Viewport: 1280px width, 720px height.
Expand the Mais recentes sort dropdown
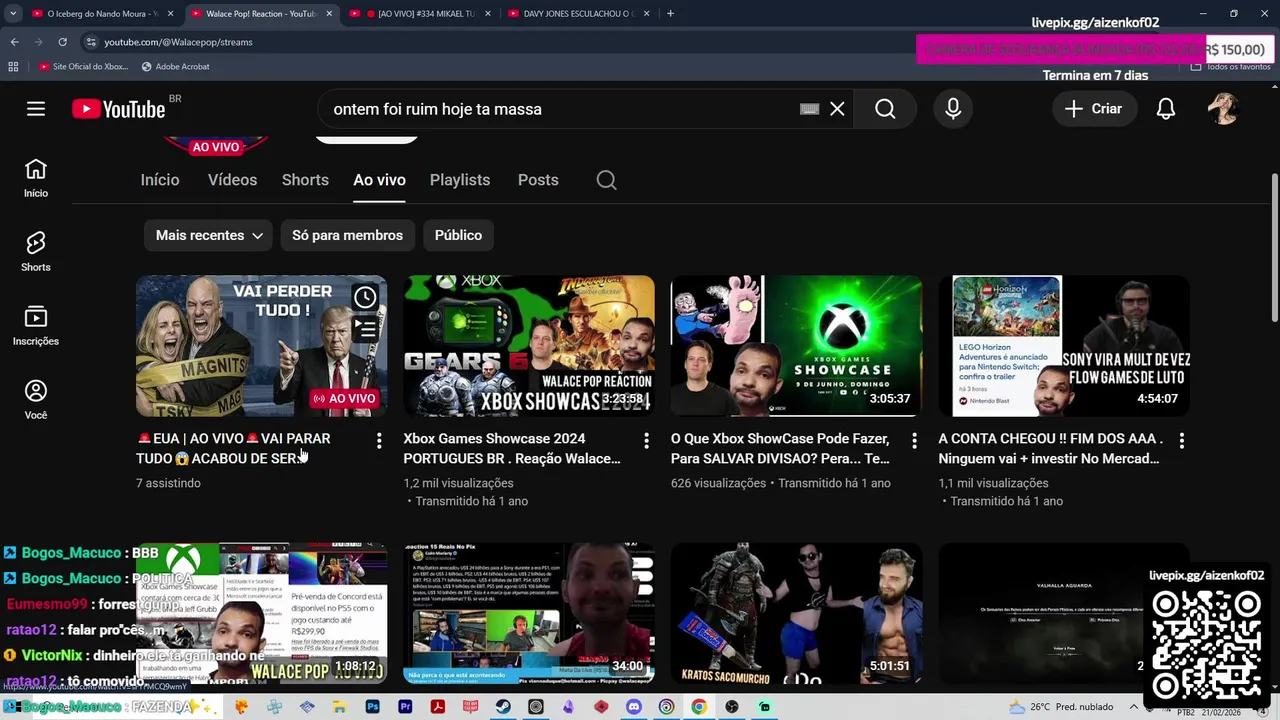(209, 235)
